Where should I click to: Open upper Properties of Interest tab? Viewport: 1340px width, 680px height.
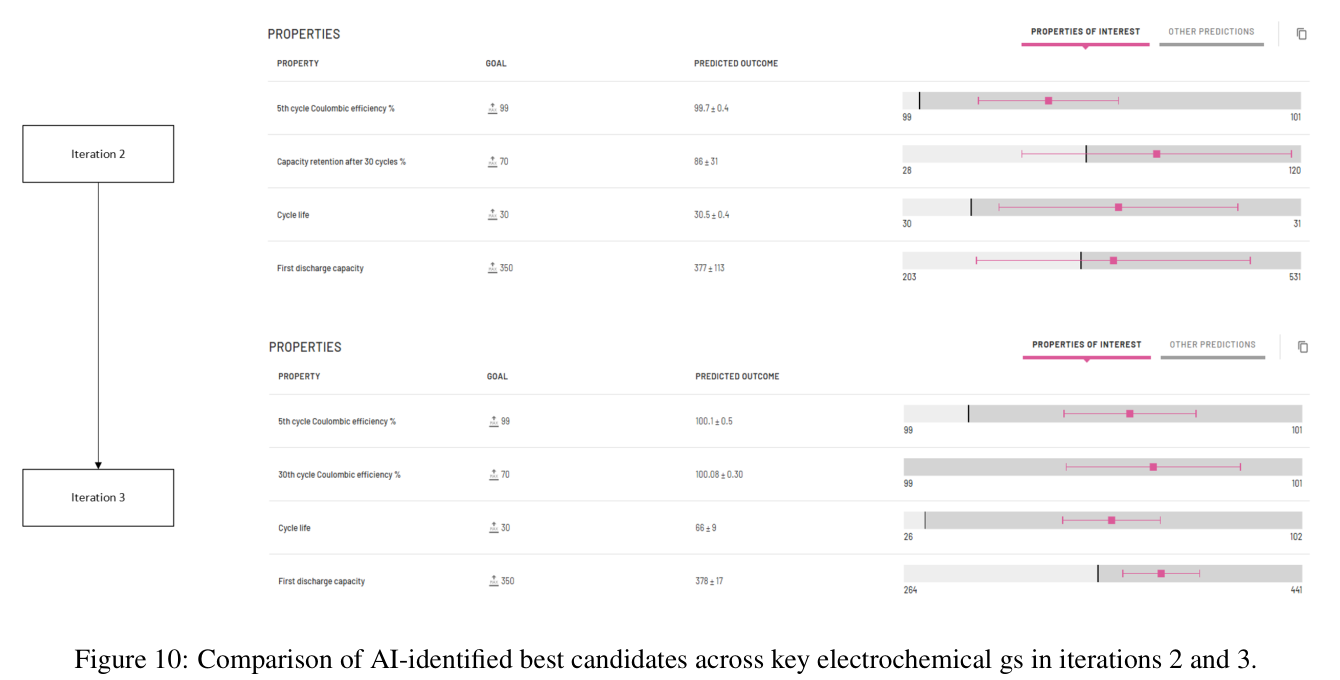[1085, 32]
